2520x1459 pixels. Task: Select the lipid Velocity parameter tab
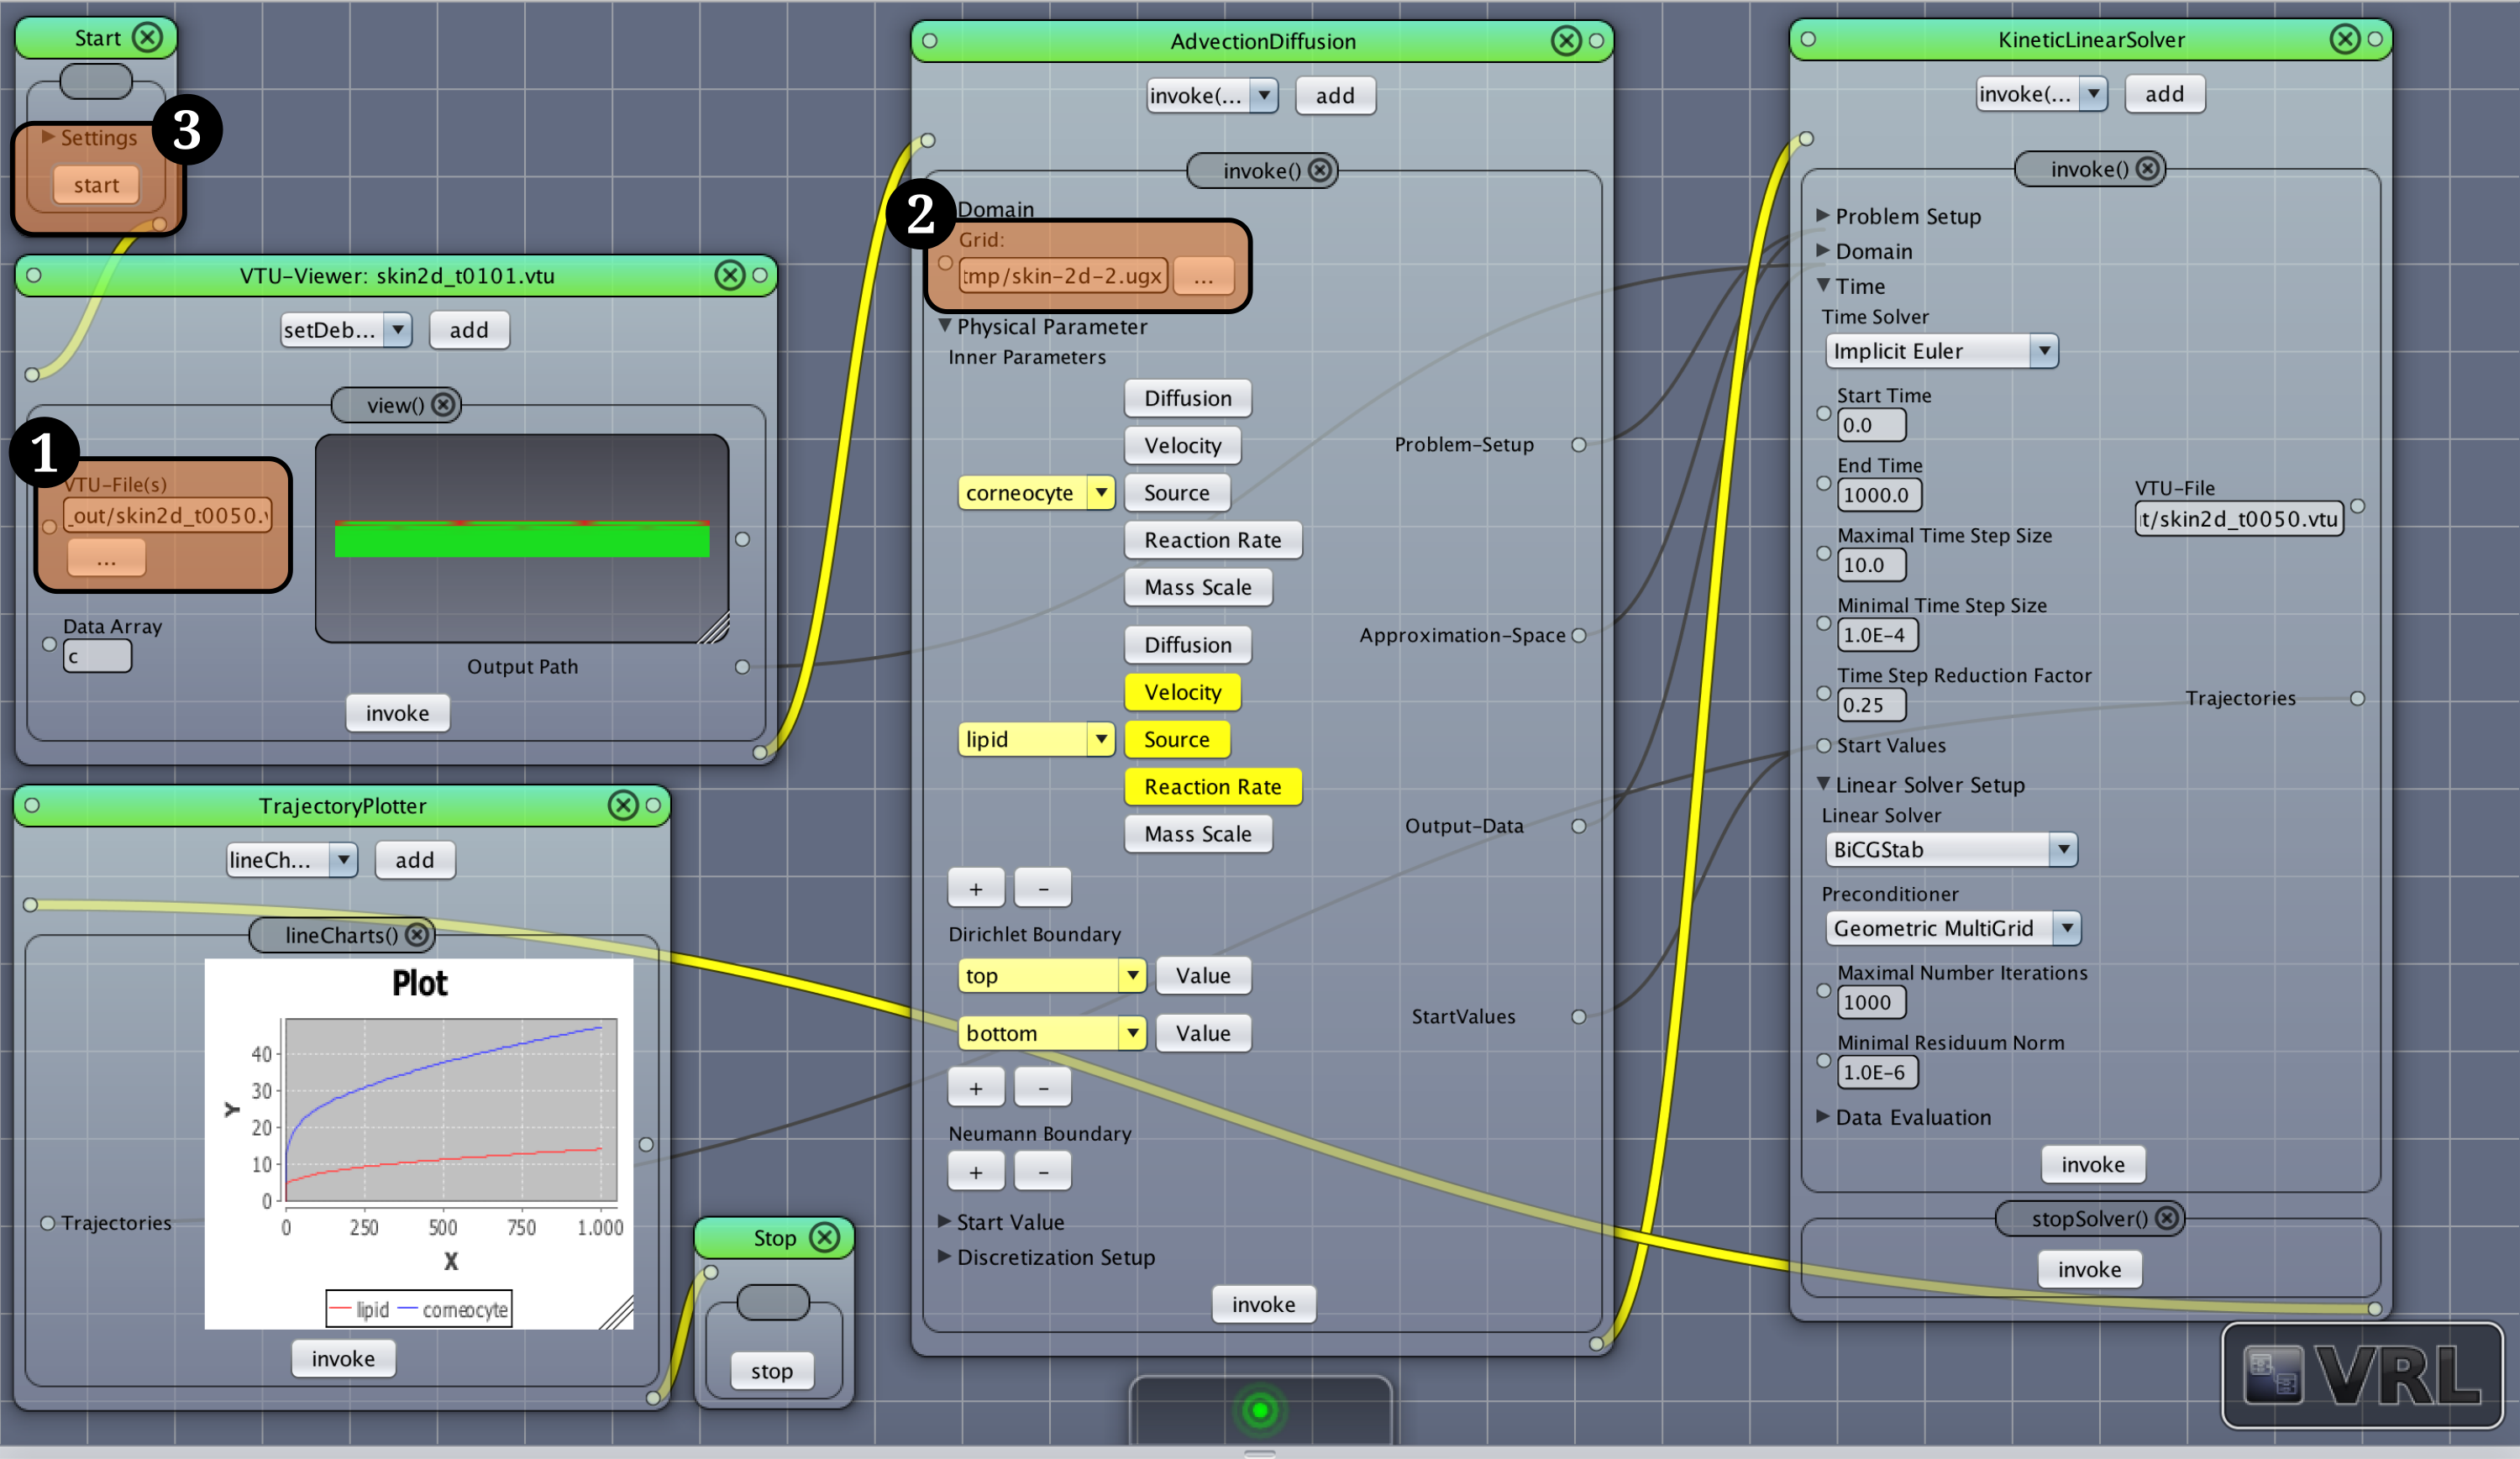[1181, 692]
